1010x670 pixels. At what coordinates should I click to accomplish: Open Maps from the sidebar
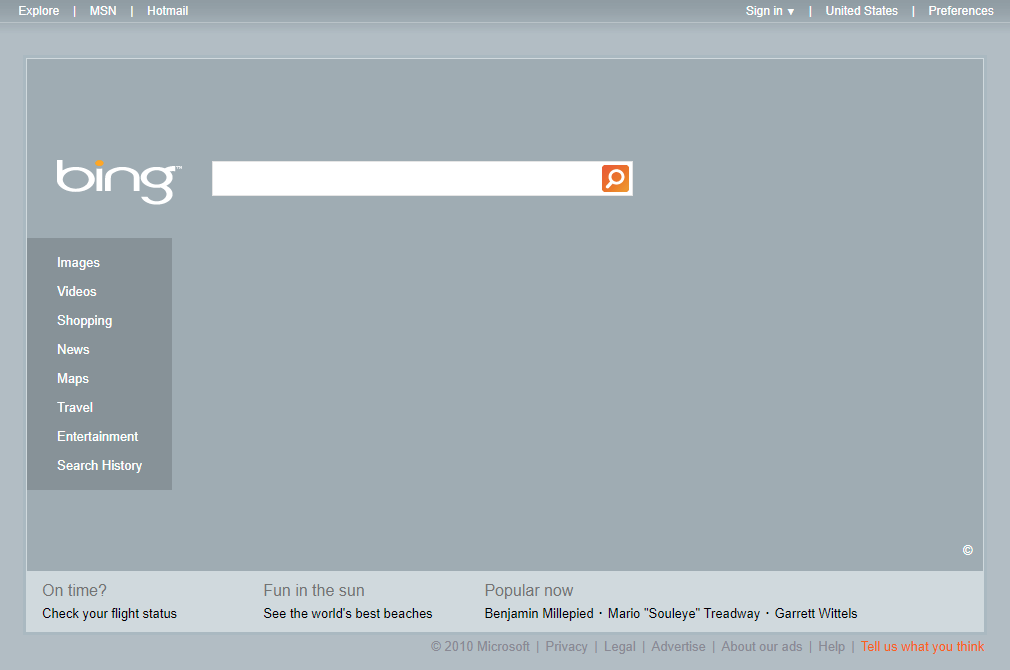tap(73, 379)
